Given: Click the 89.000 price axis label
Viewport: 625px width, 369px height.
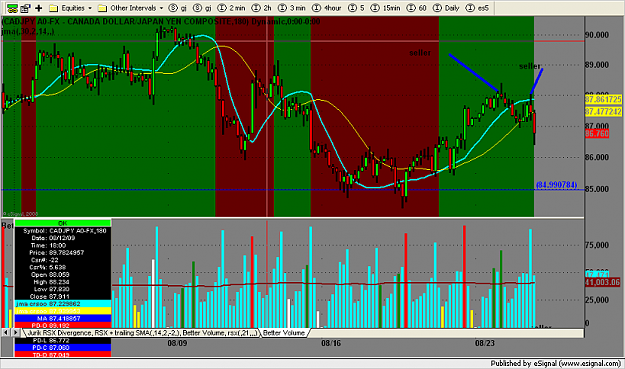Looking at the screenshot, I should 597,65.
